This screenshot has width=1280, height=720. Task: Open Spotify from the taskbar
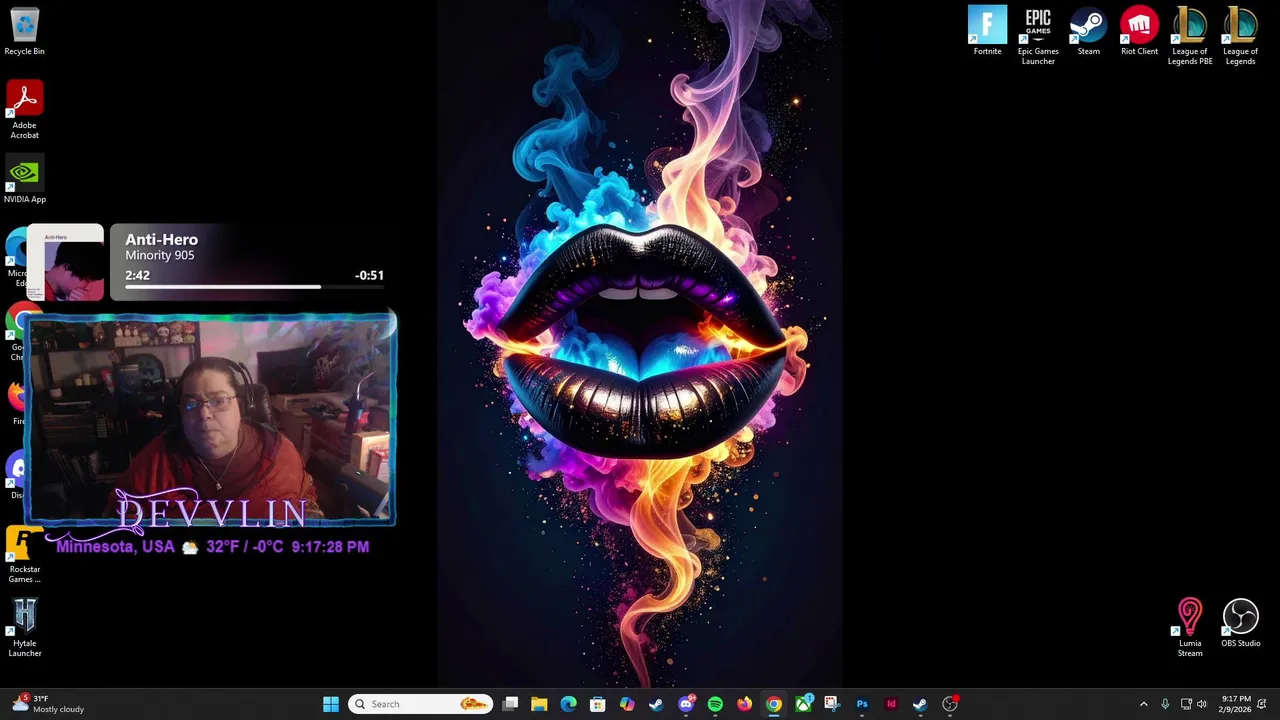click(x=715, y=704)
